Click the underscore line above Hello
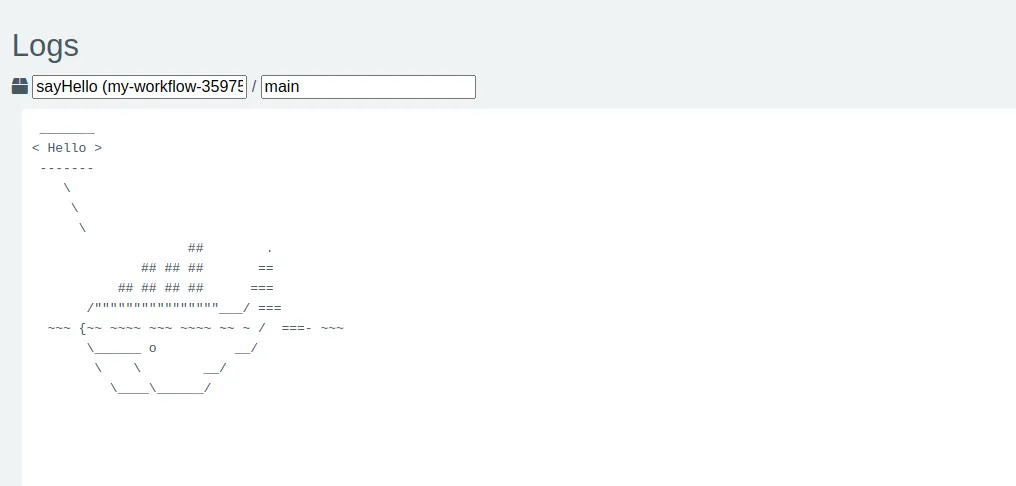 pyautogui.click(x=67, y=129)
